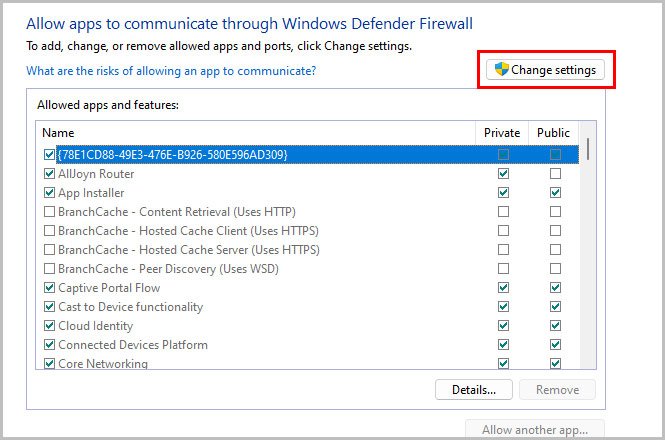Select the Cast to Device functionality text
Viewport: 665px width, 440px height.
[131, 307]
